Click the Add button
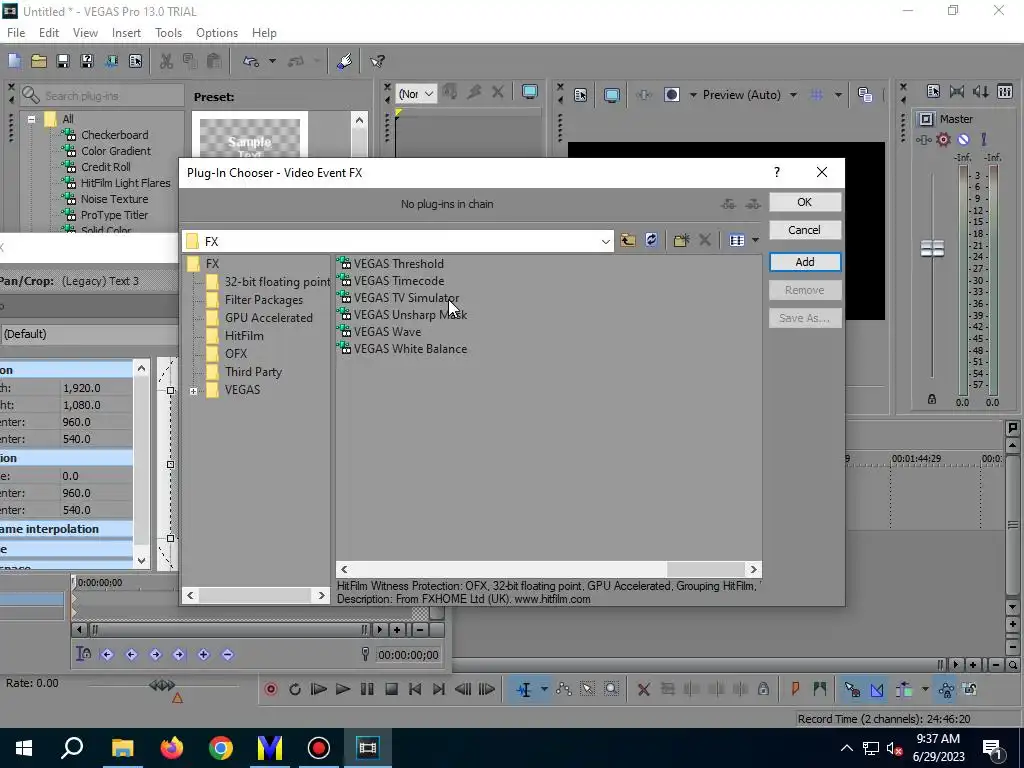This screenshot has height=768, width=1024. point(805,262)
